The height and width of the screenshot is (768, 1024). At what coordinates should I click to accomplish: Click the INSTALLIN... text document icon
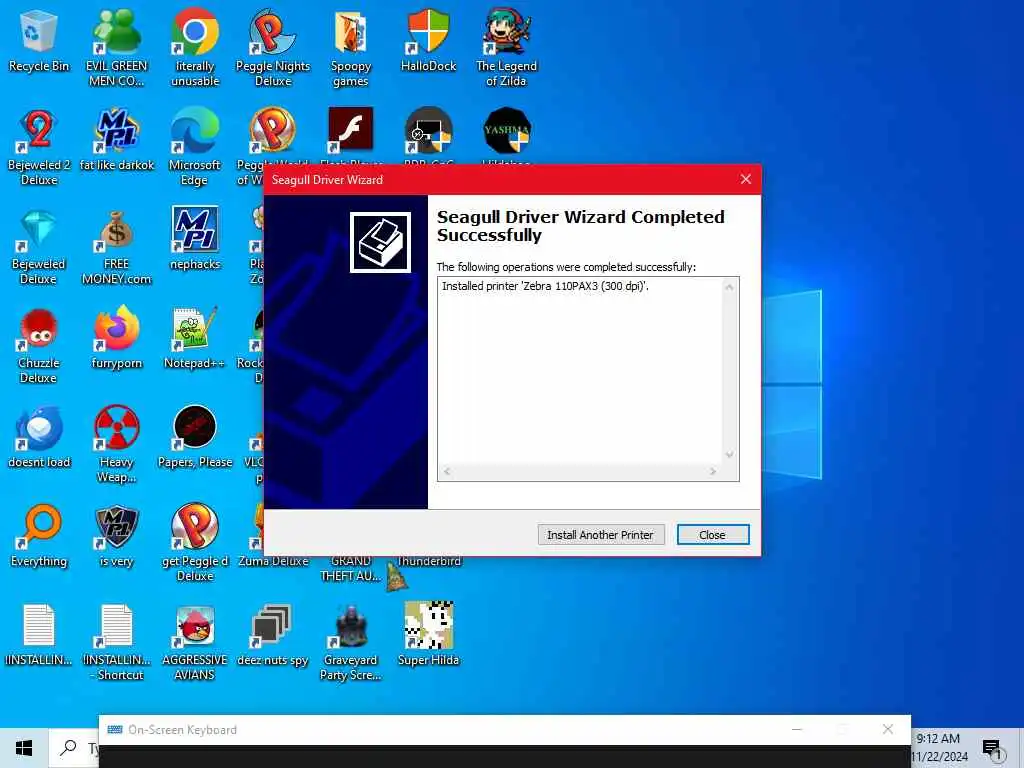[x=39, y=635]
